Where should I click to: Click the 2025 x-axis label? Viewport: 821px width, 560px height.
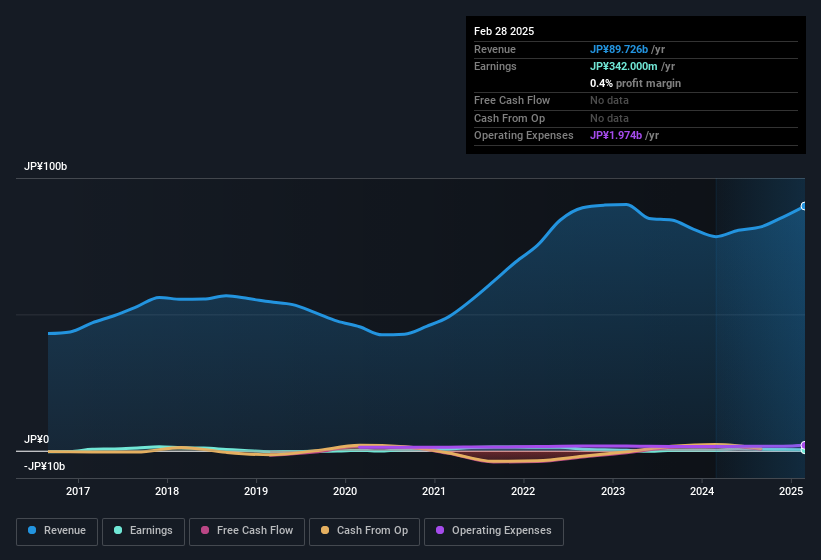point(791,491)
